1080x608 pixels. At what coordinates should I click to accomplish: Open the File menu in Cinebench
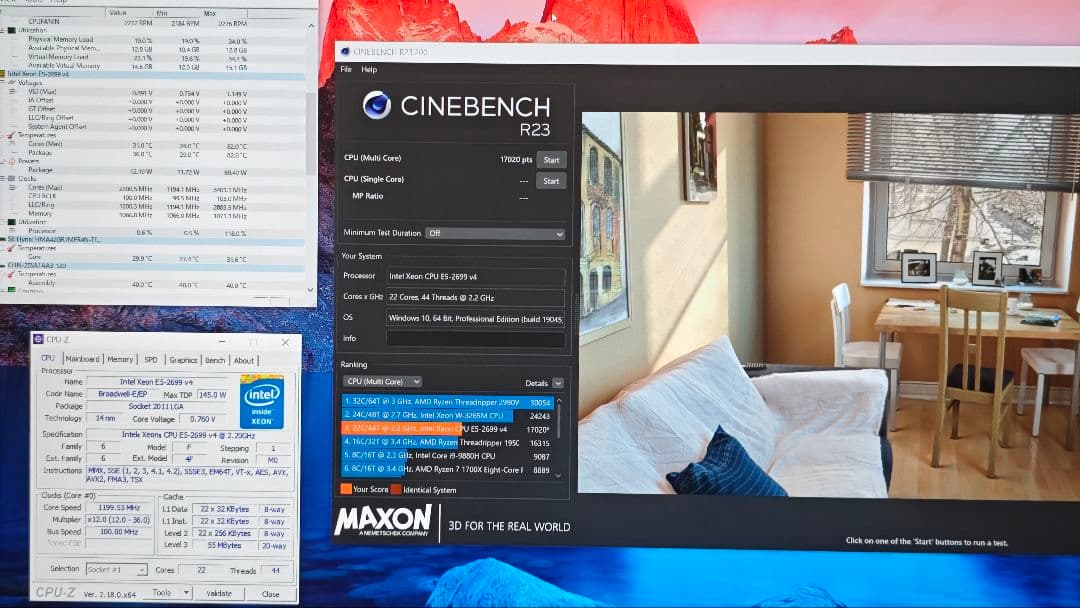tap(346, 70)
